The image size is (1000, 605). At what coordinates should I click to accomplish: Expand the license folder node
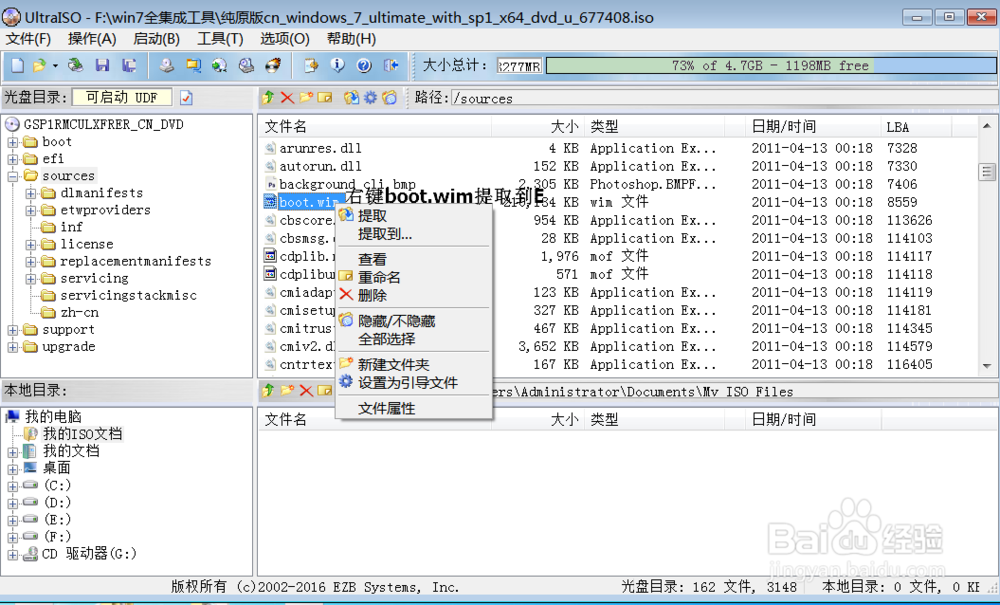(x=31, y=244)
